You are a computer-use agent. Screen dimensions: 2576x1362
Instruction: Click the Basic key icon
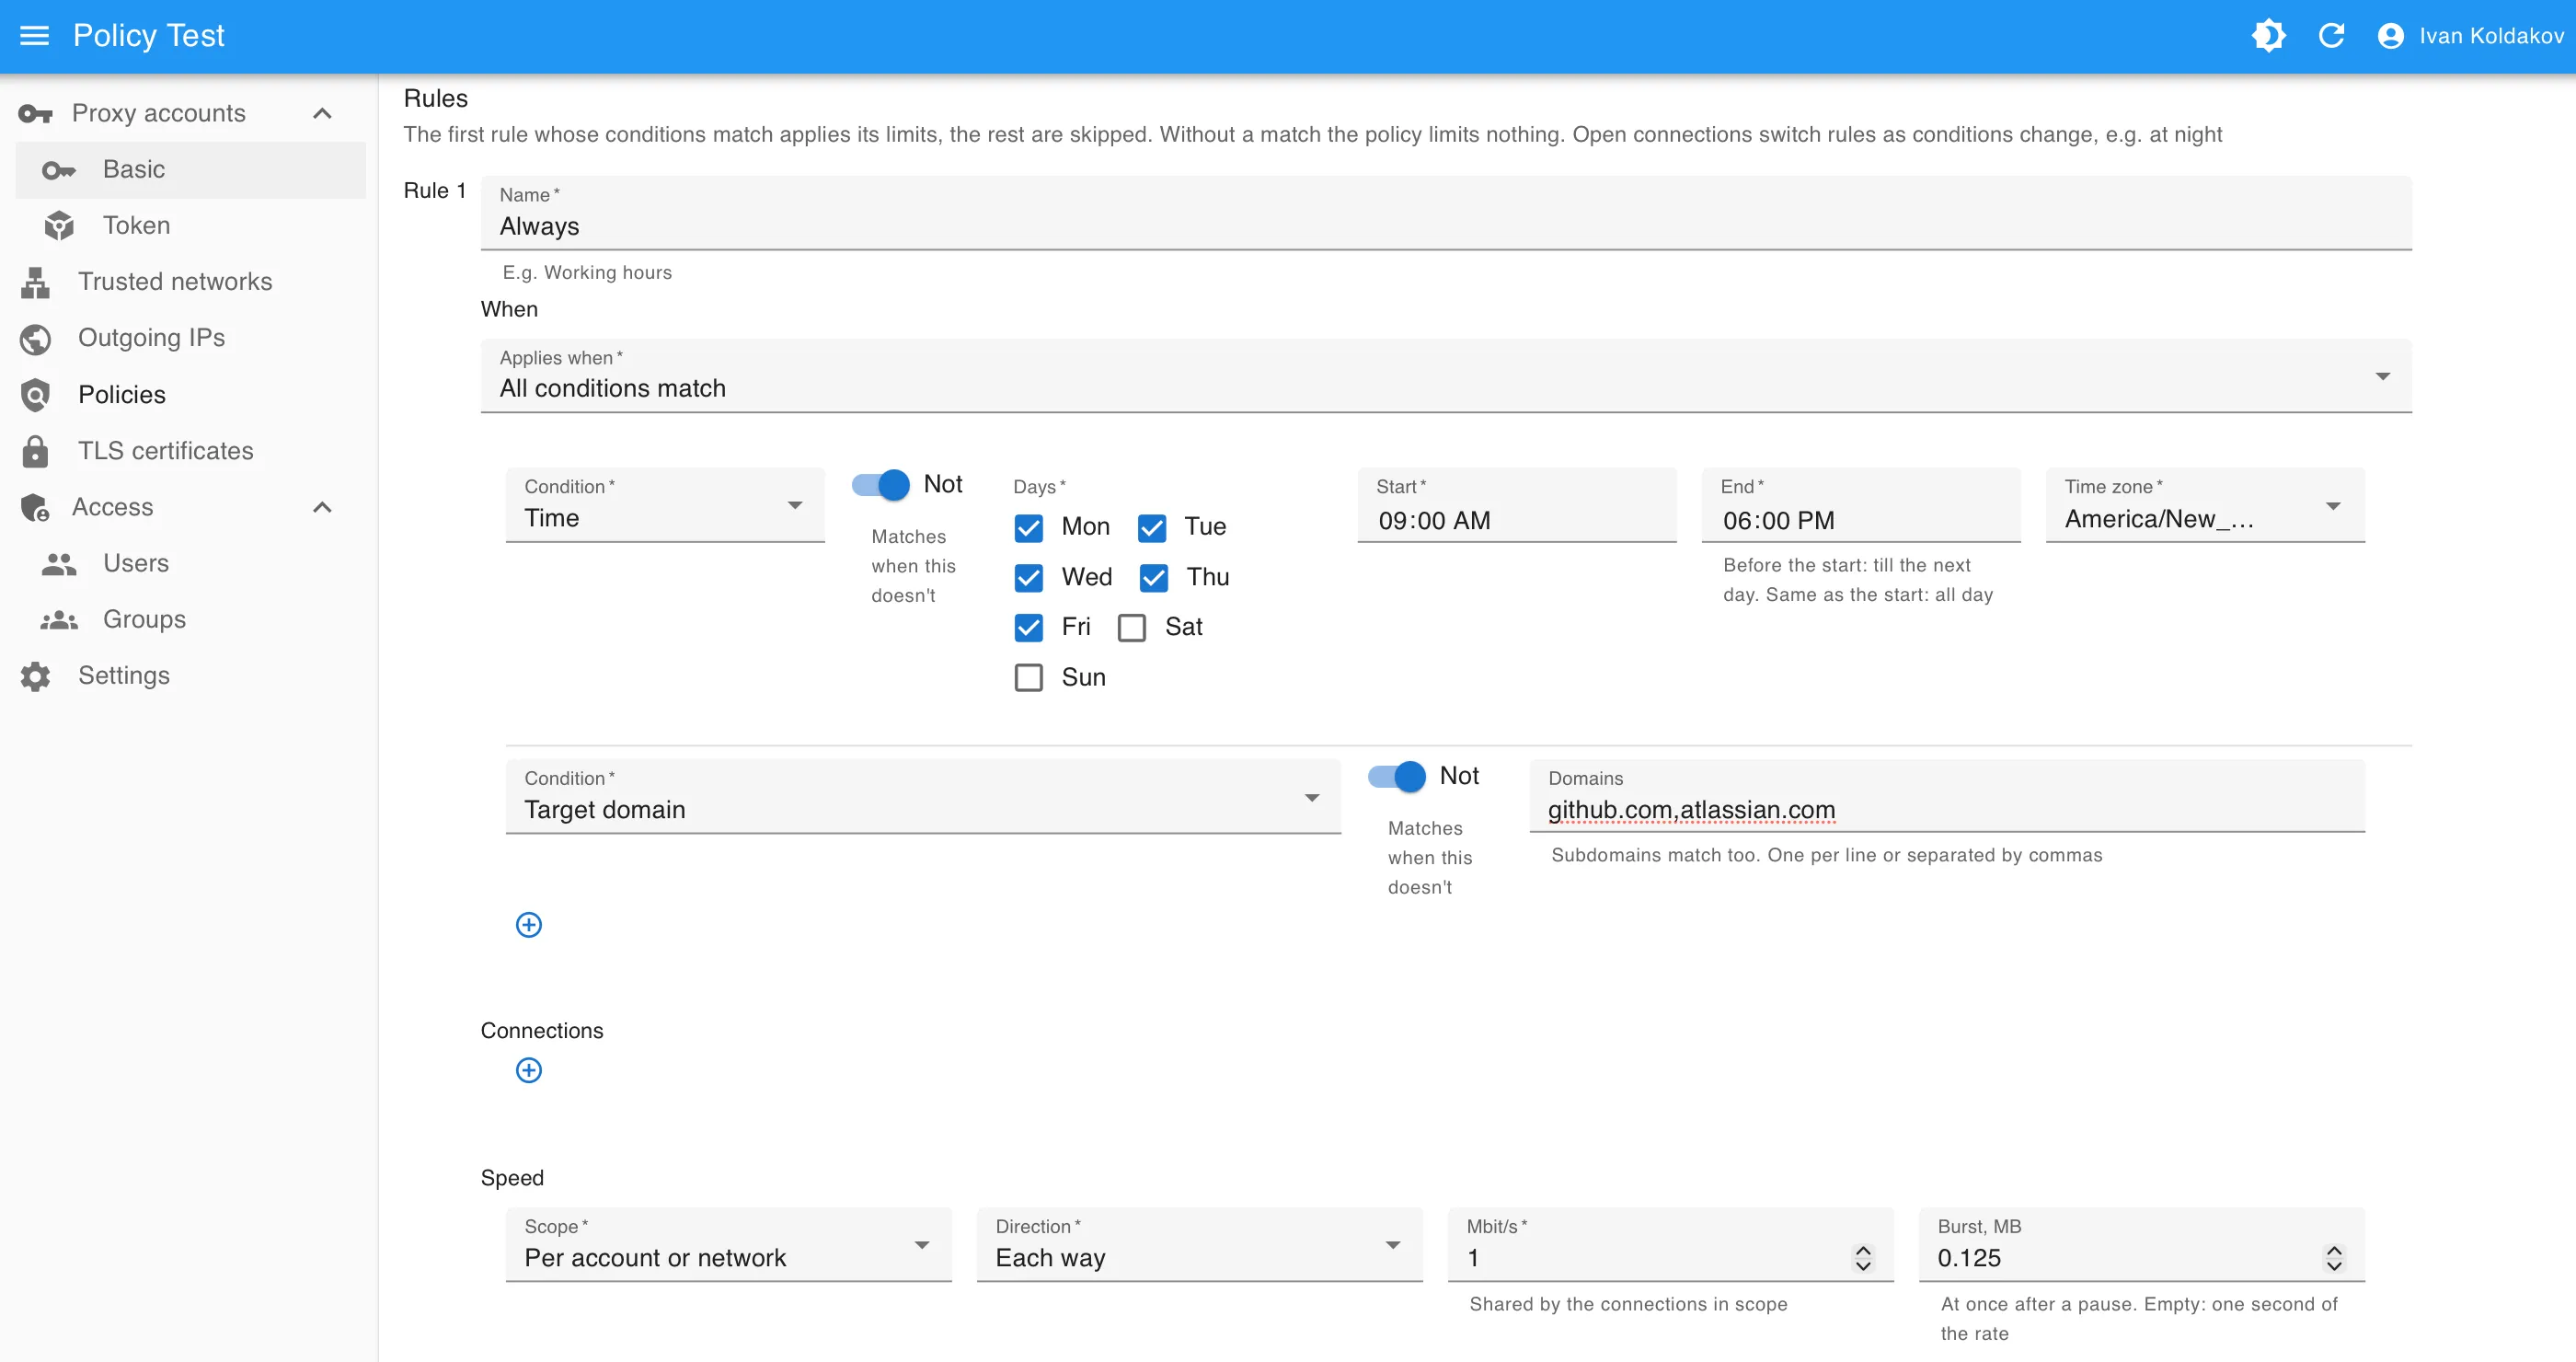coord(59,170)
